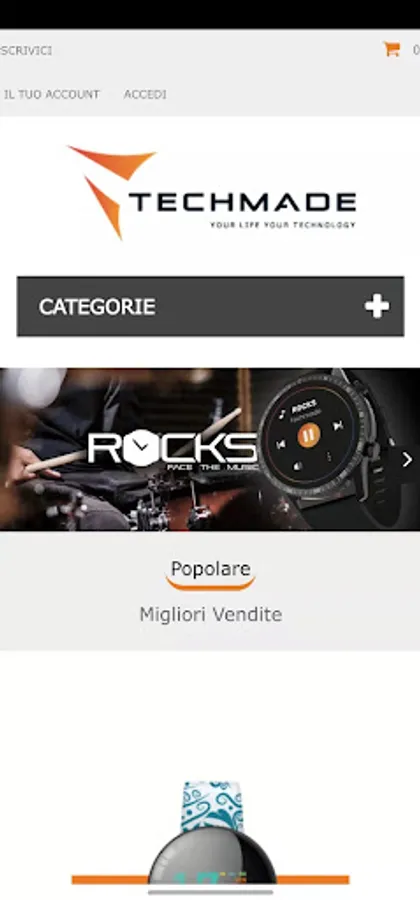Click the large ROCKS Face The Music logo
This screenshot has width=420, height=900.
coord(172,452)
